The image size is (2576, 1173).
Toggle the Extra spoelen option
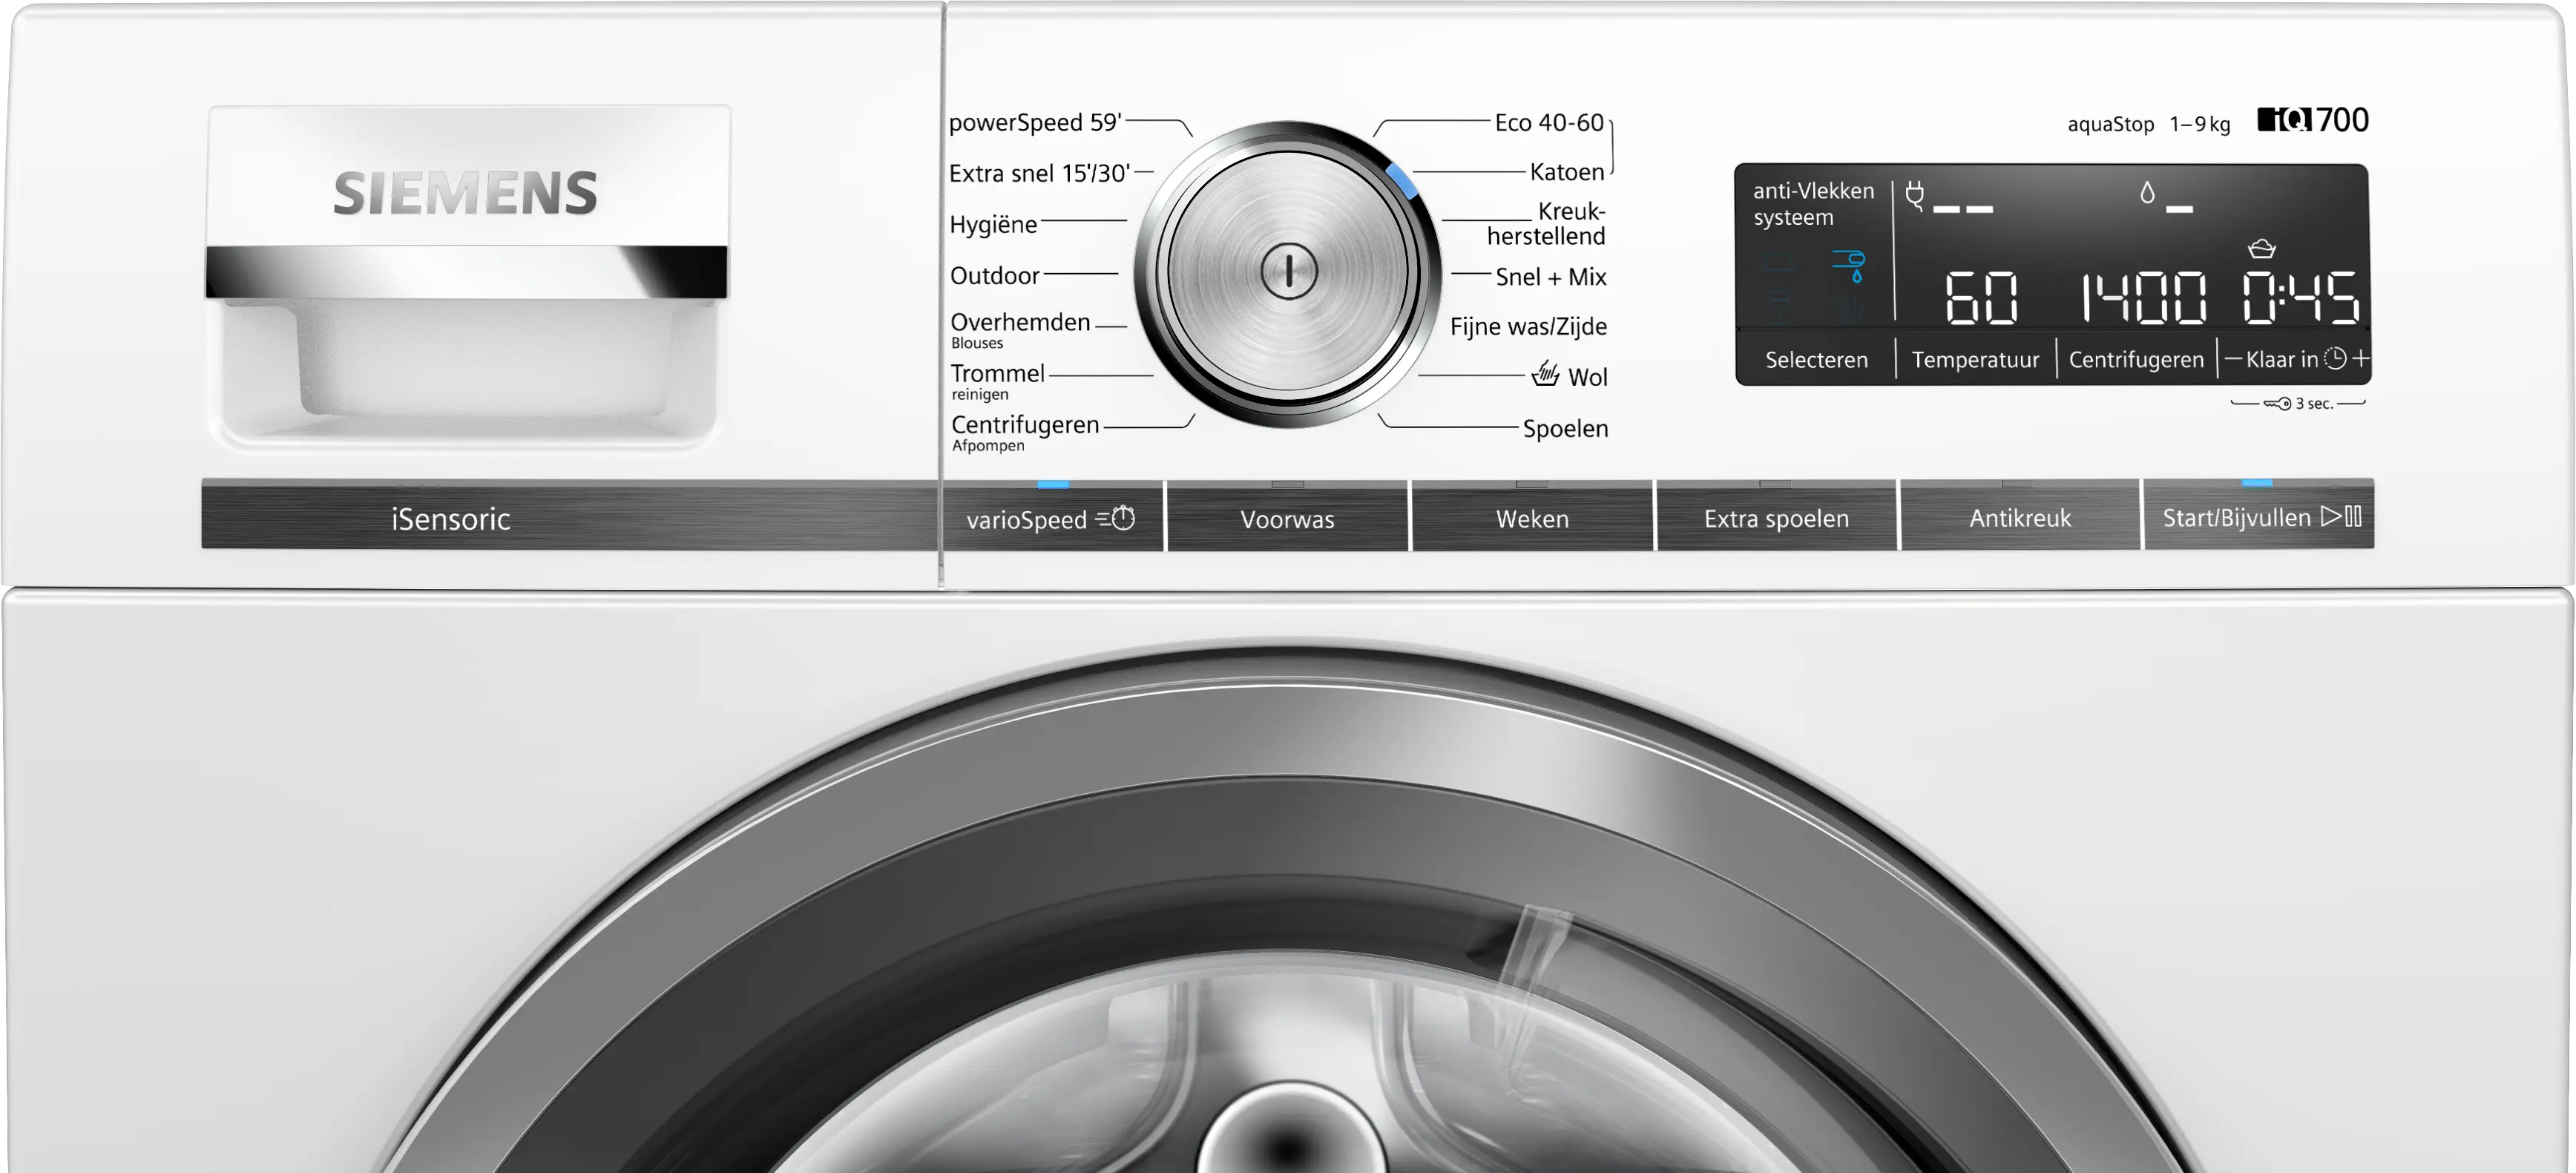coord(1776,518)
